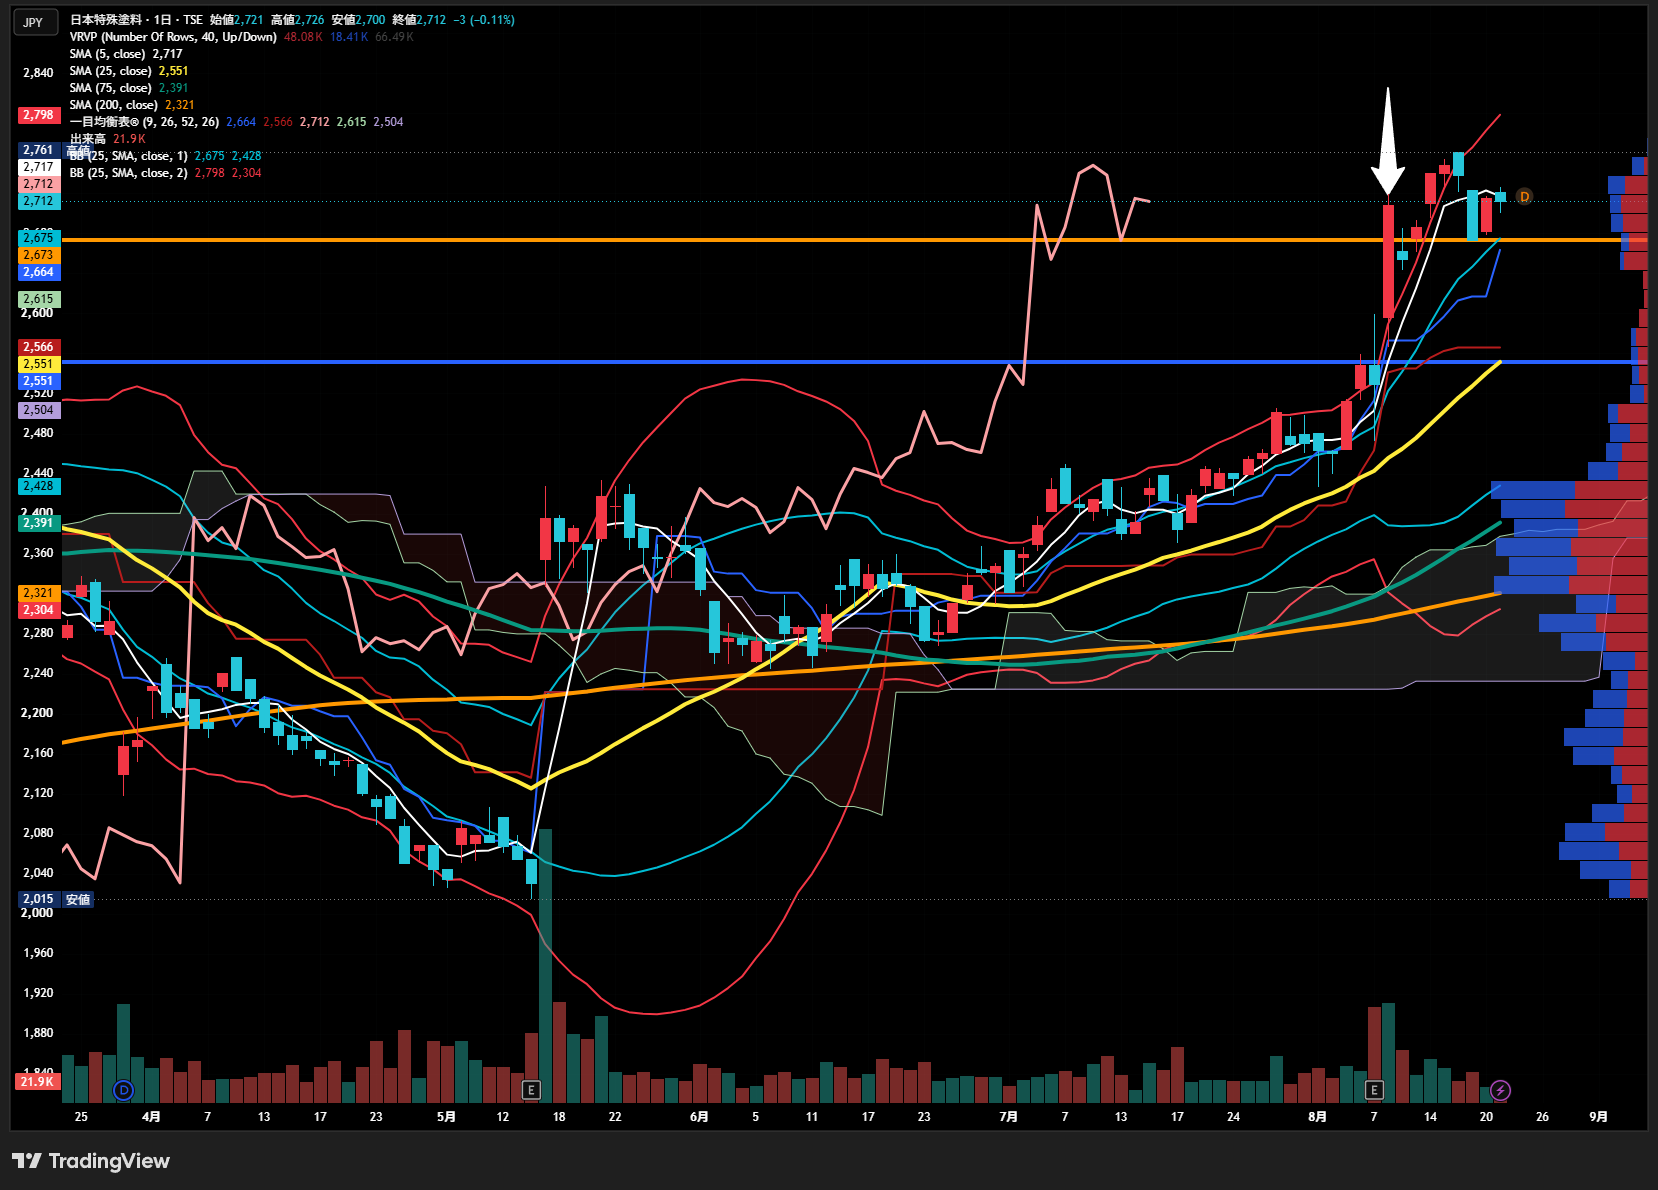1658x1190 pixels.
Task: Click the white 2,717 price label
Action: [39, 167]
